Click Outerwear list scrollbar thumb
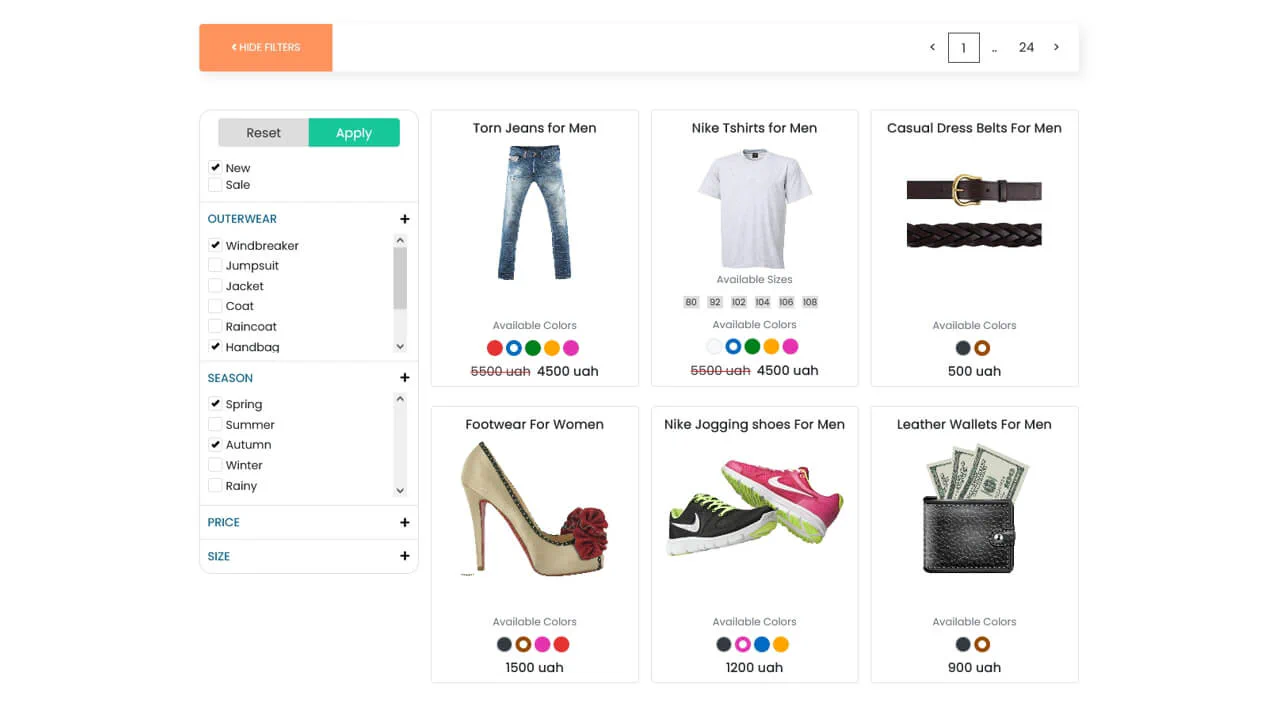 (x=400, y=279)
